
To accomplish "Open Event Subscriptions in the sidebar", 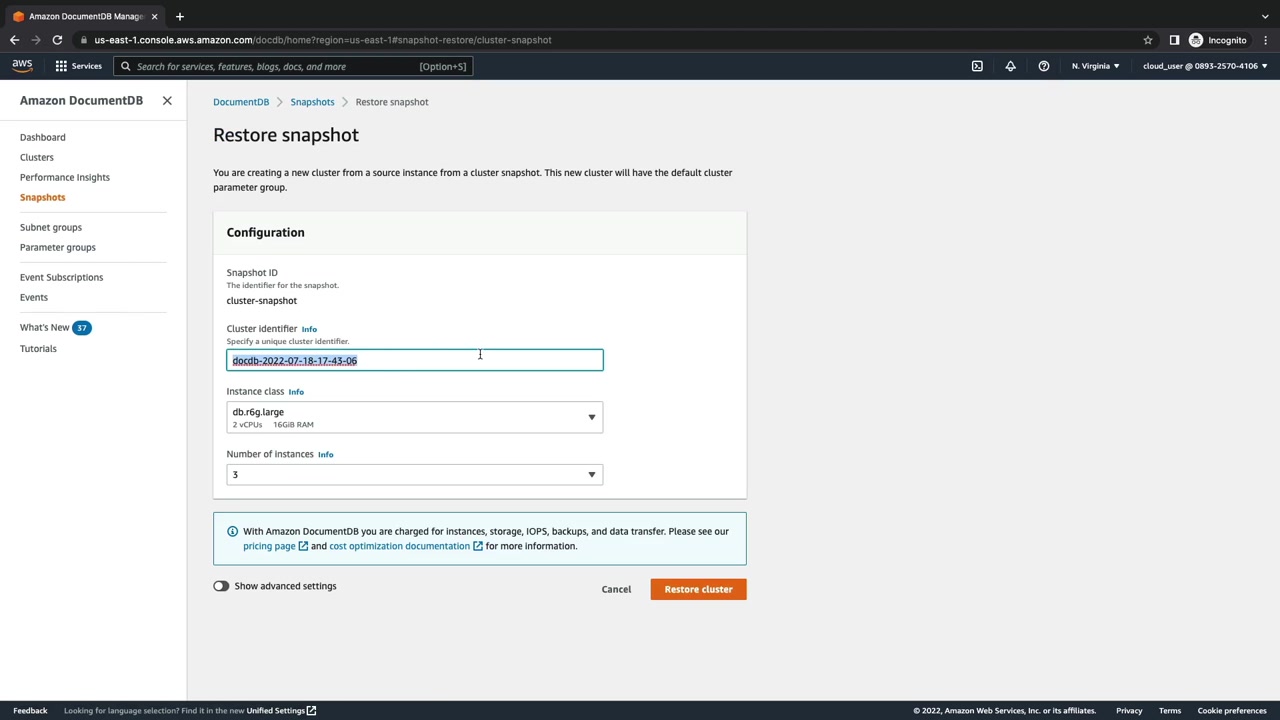I will click(x=62, y=277).
